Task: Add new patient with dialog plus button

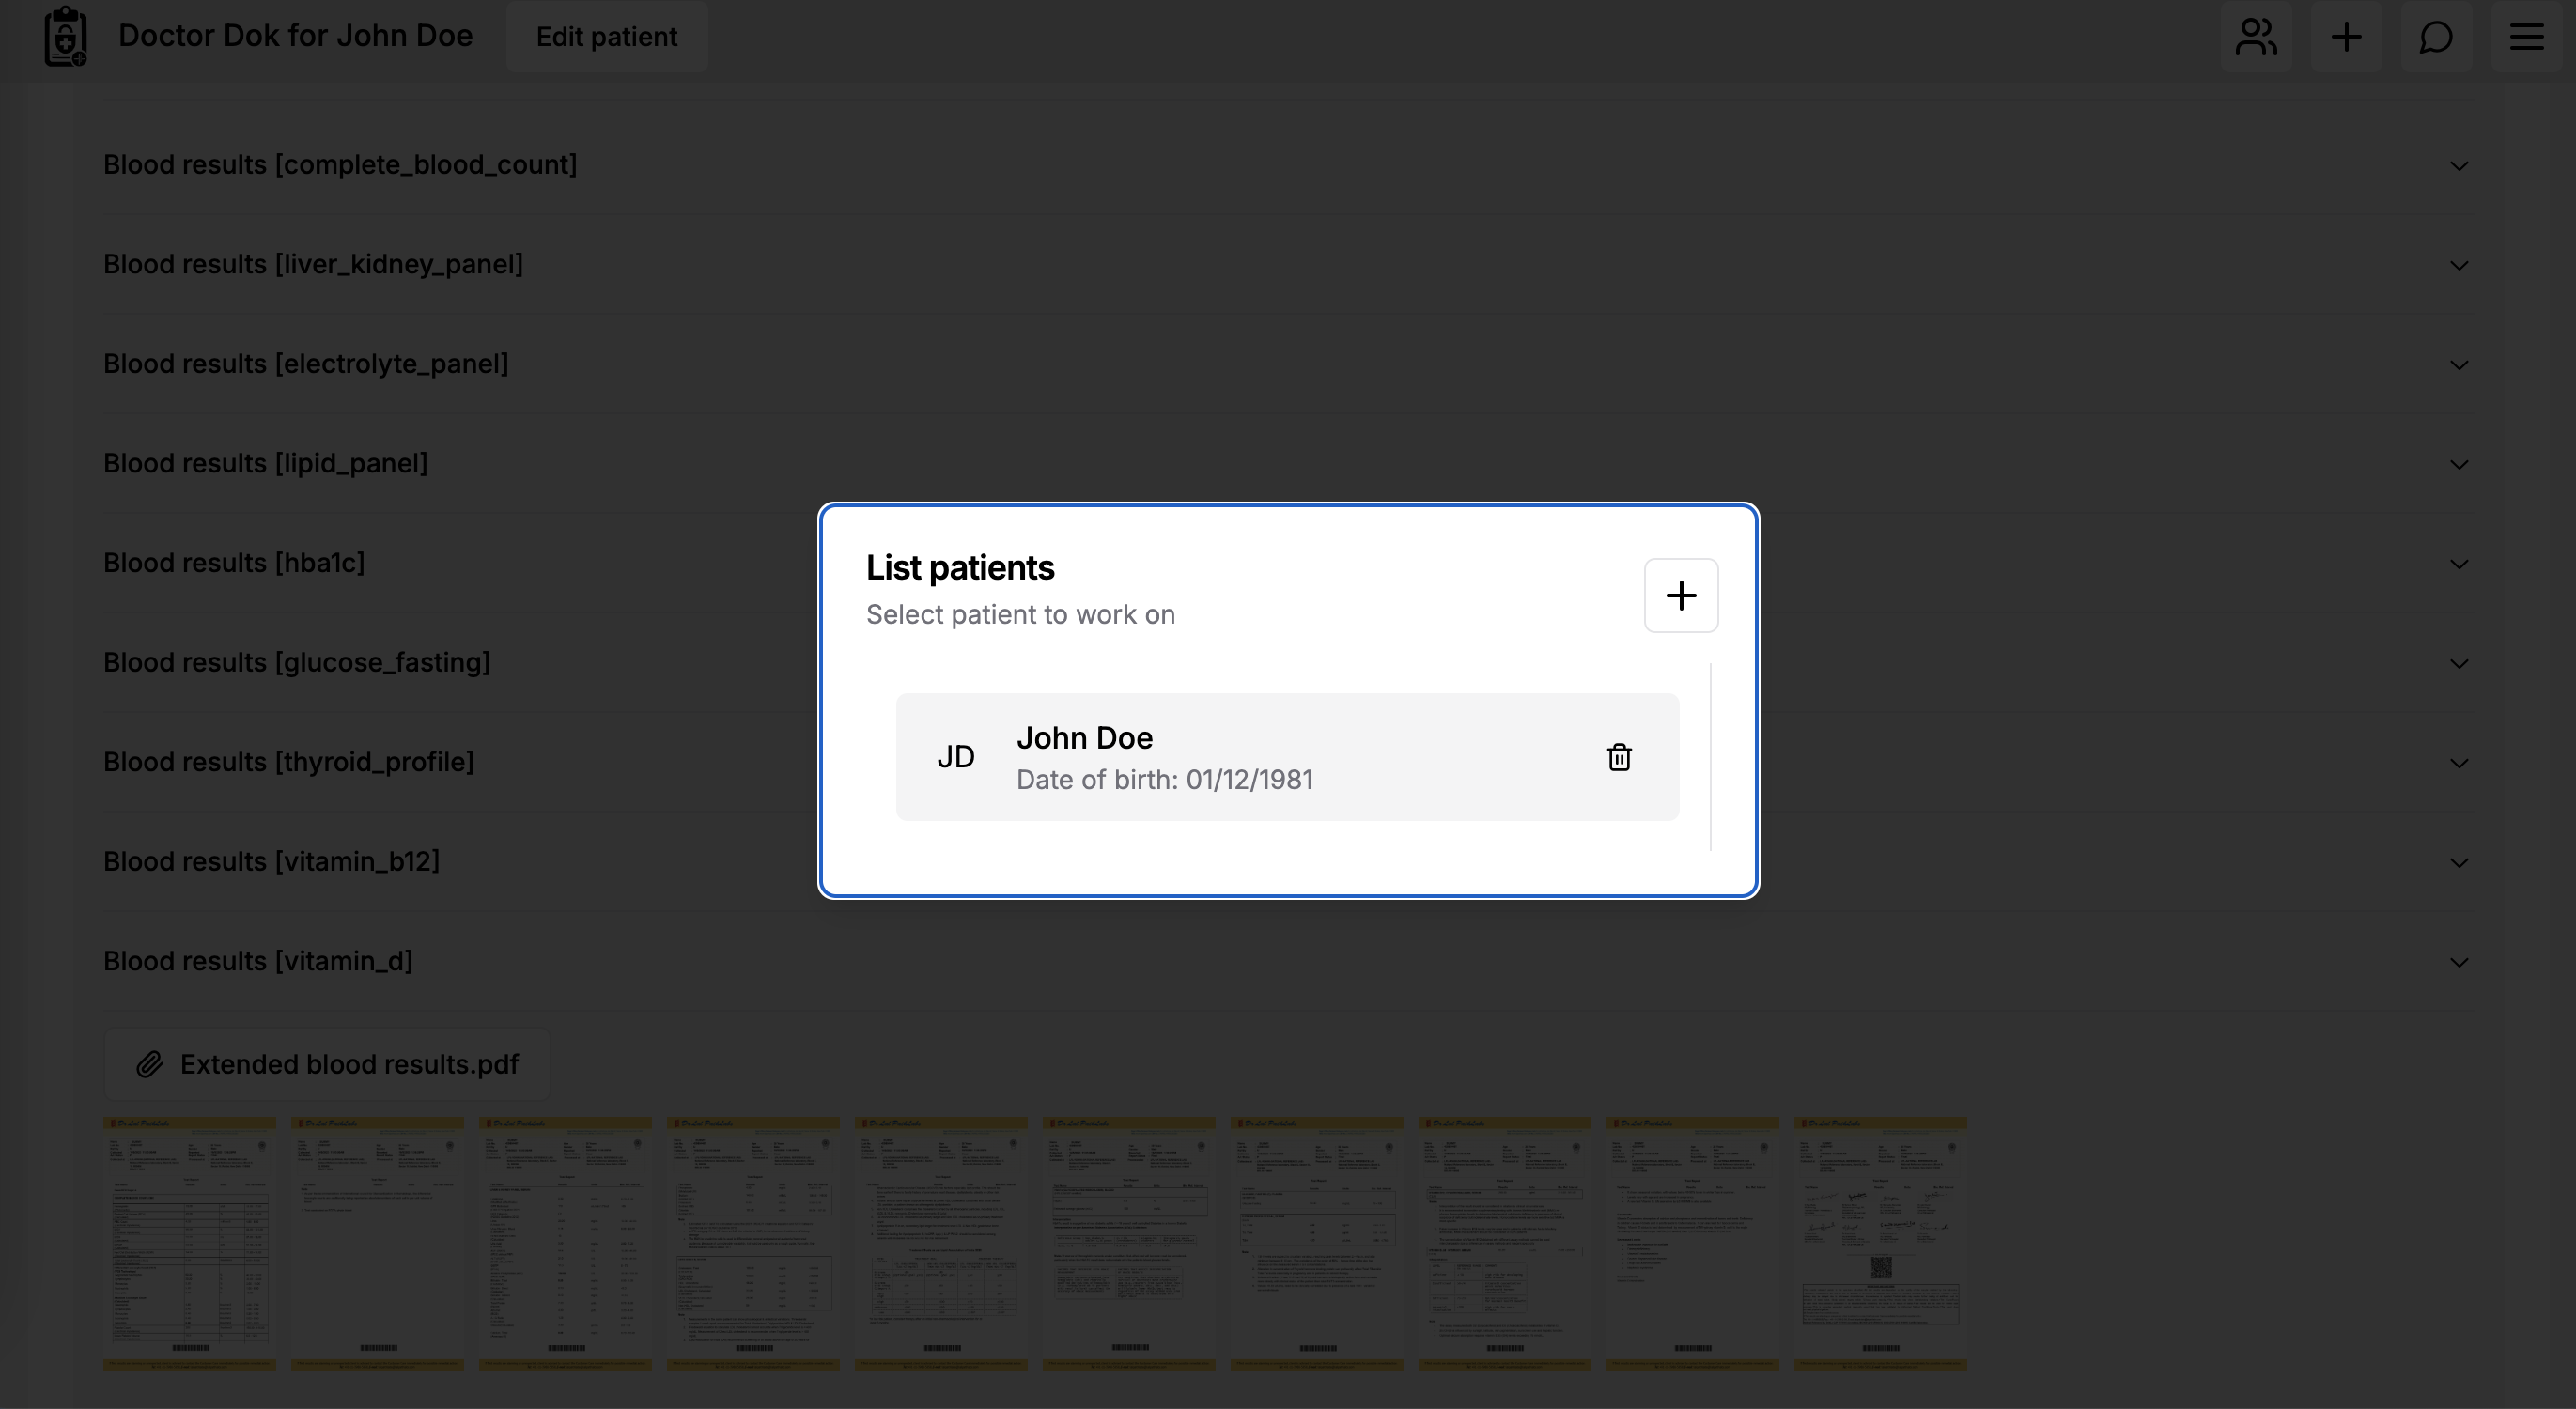Action: pyautogui.click(x=1681, y=596)
